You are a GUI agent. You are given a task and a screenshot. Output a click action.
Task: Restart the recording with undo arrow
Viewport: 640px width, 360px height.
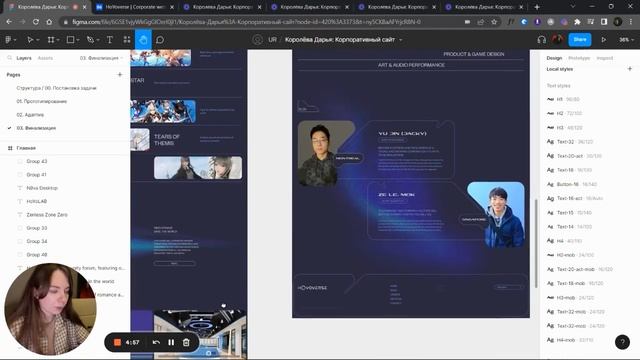(x=156, y=342)
